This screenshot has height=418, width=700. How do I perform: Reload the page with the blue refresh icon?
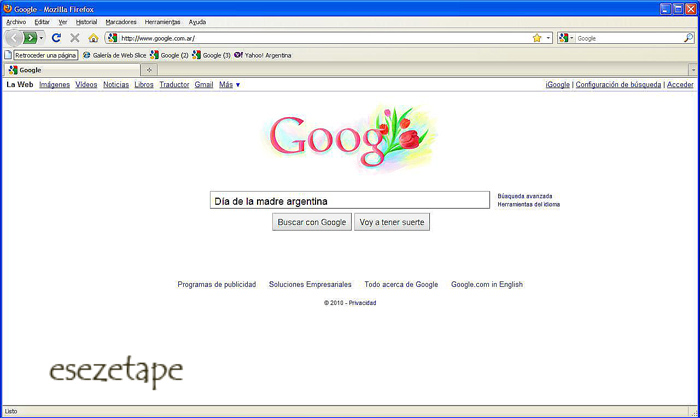[x=56, y=38]
